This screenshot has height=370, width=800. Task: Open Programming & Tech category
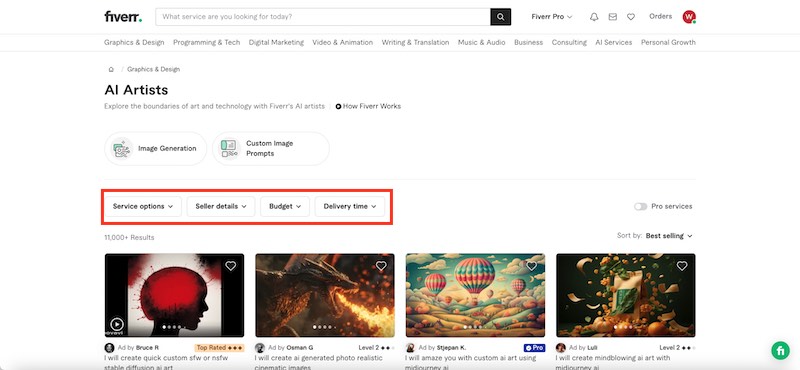(207, 42)
